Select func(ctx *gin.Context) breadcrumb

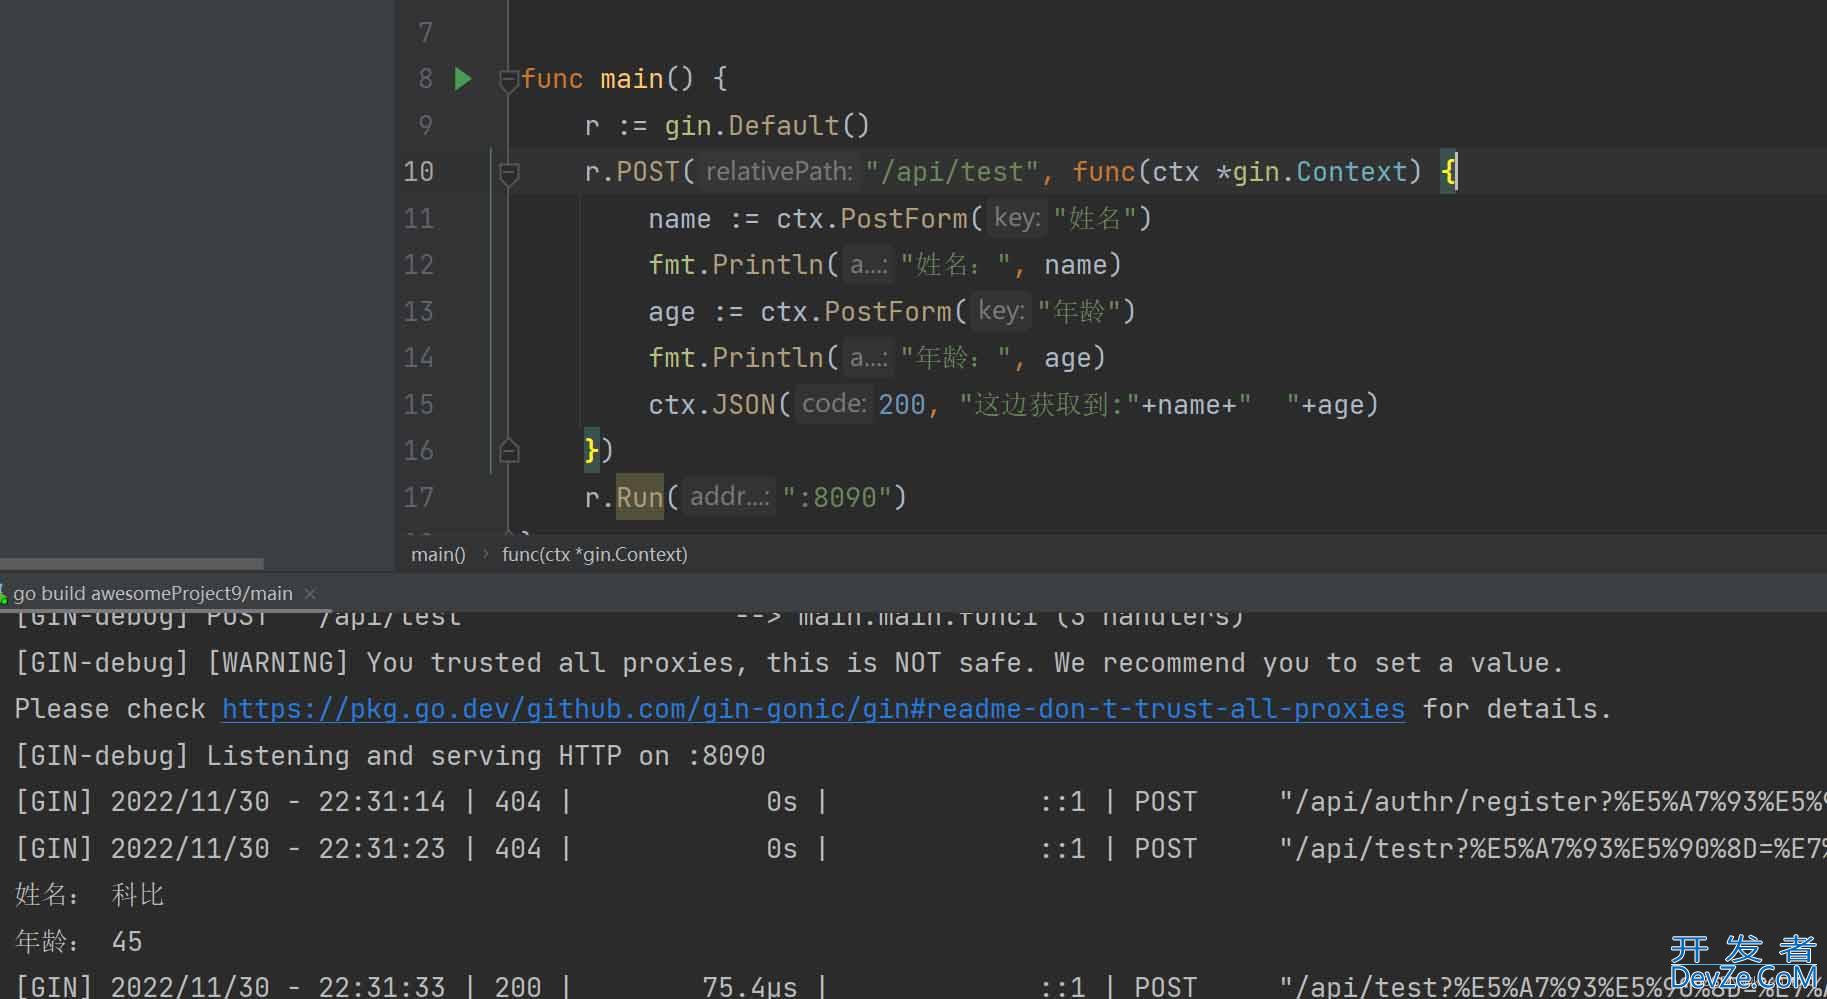594,554
